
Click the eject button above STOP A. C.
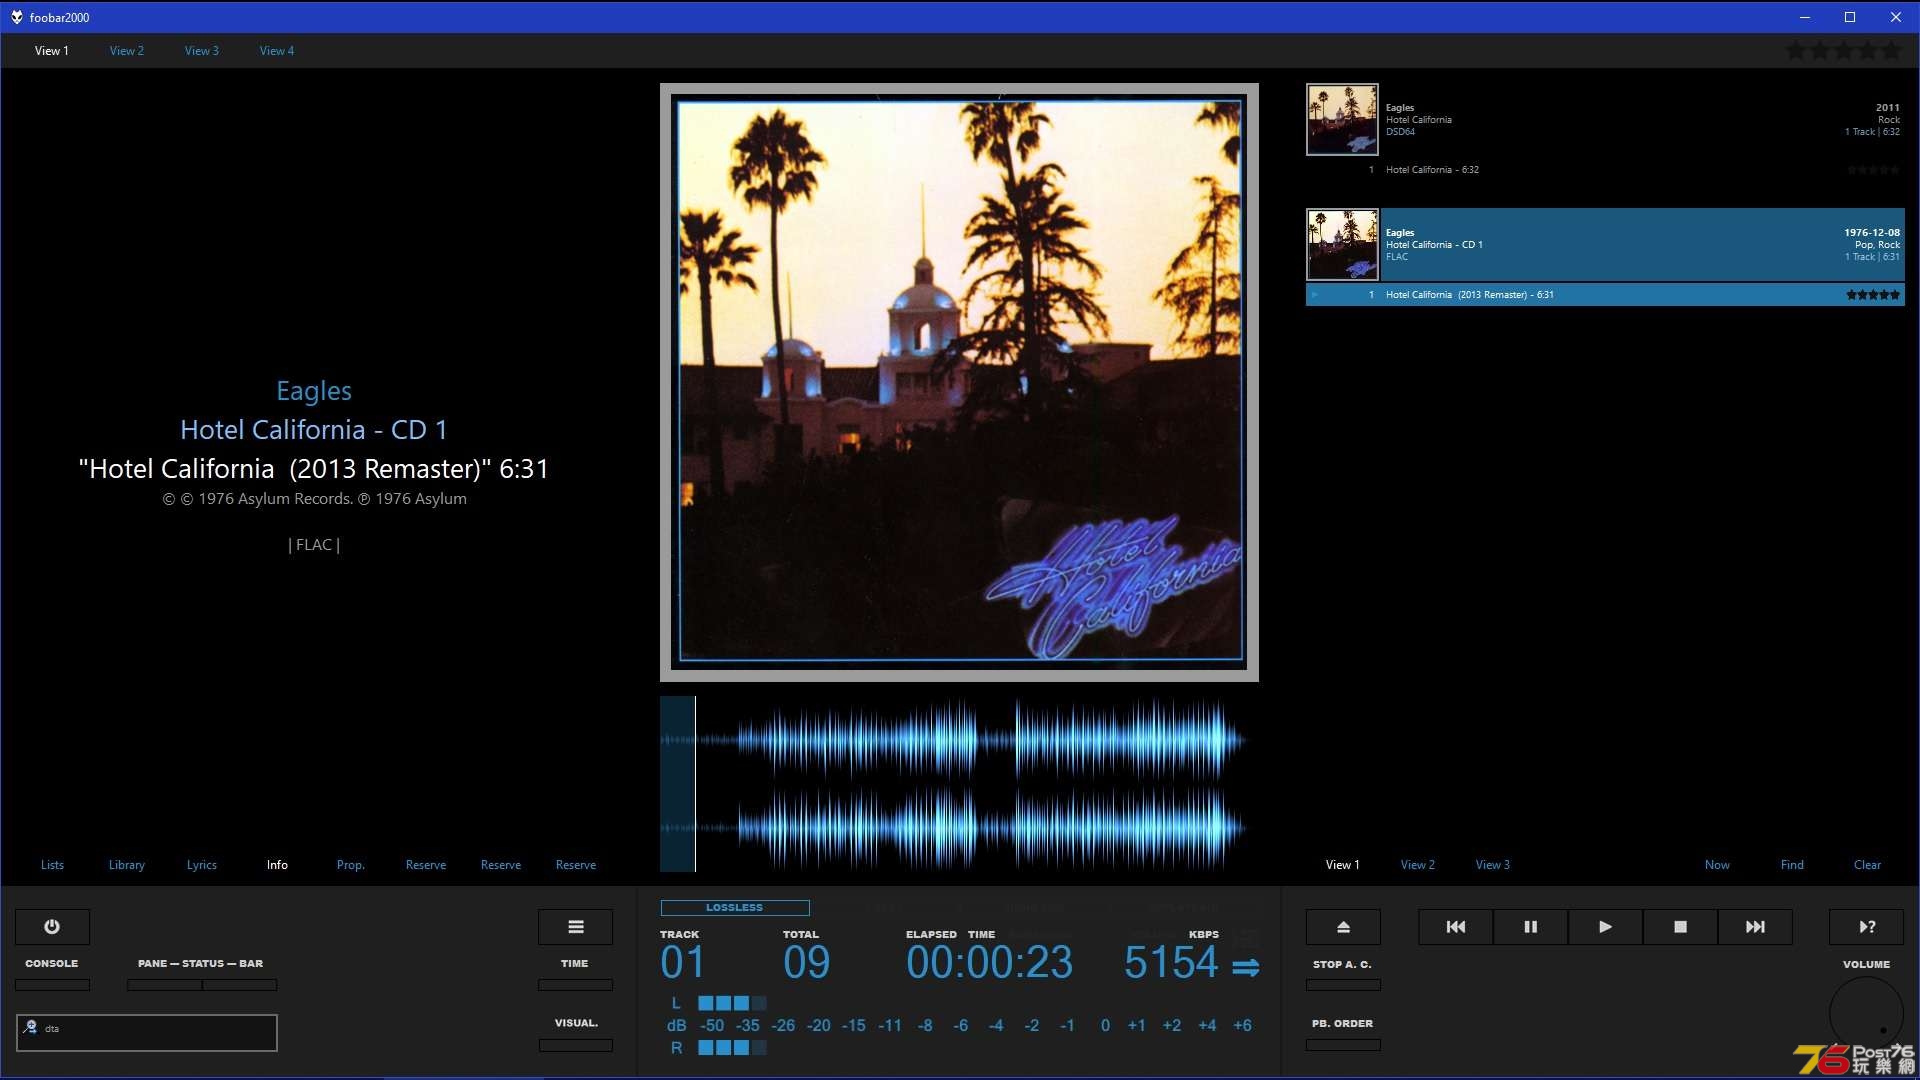pyautogui.click(x=1343, y=927)
